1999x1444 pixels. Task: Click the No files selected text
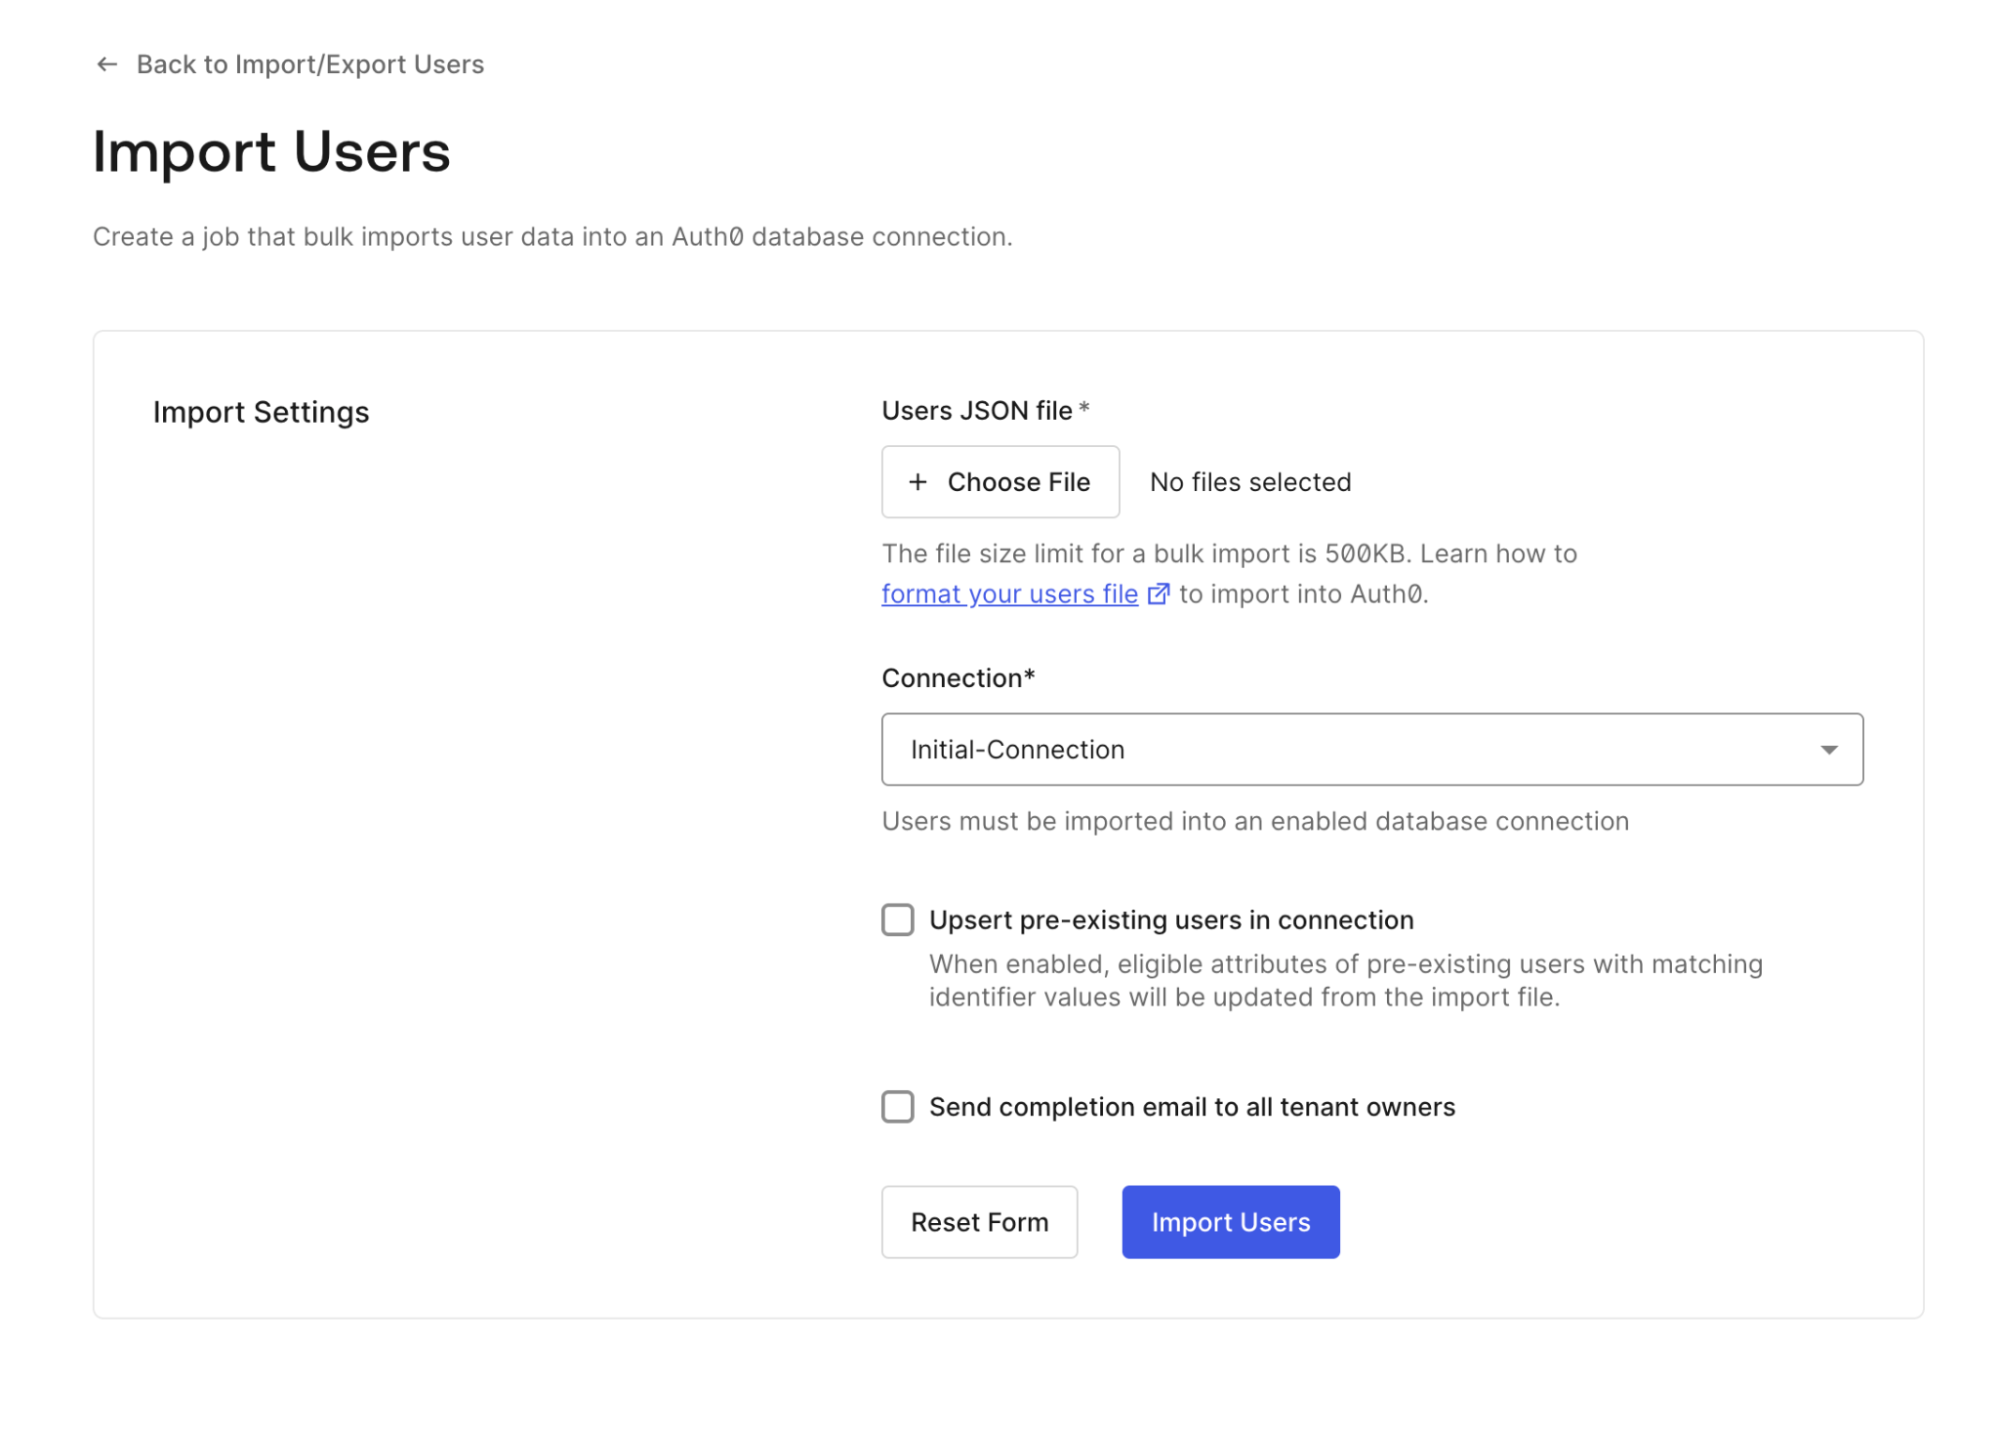[1249, 482]
